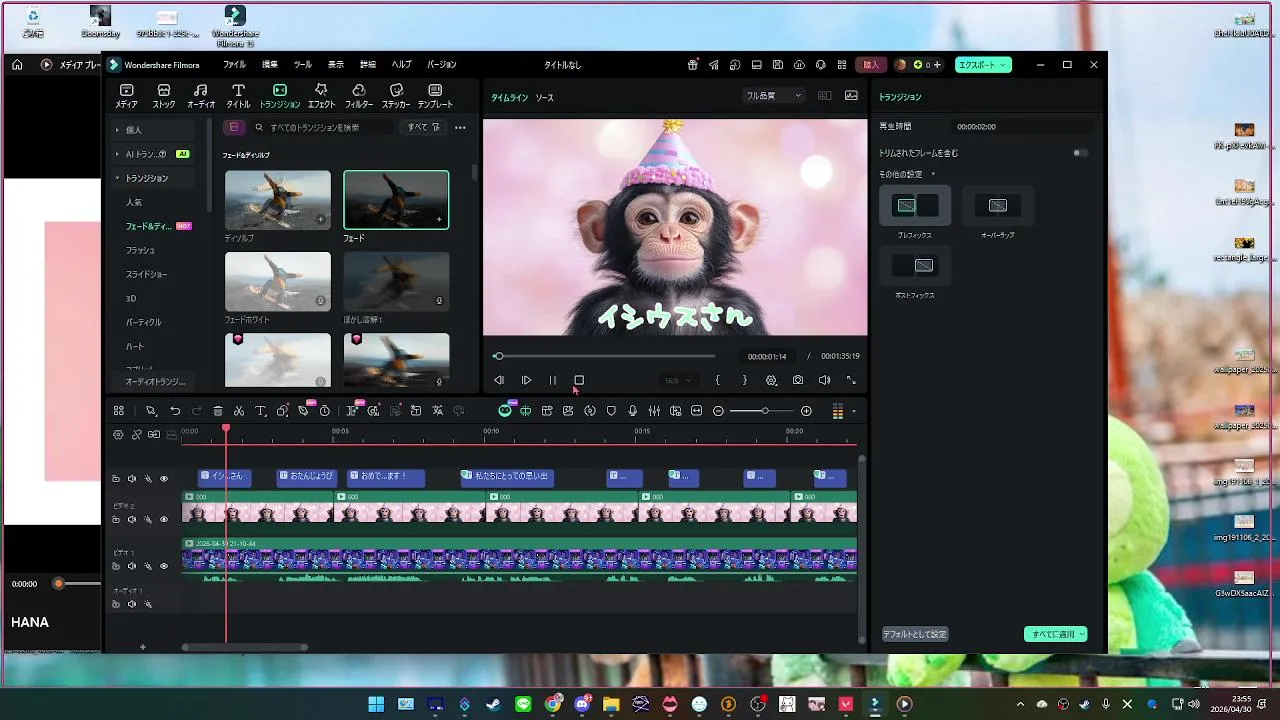The width and height of the screenshot is (1280, 720).
Task: Click the gift icon in Filmora title bar
Action: pyautogui.click(x=693, y=65)
